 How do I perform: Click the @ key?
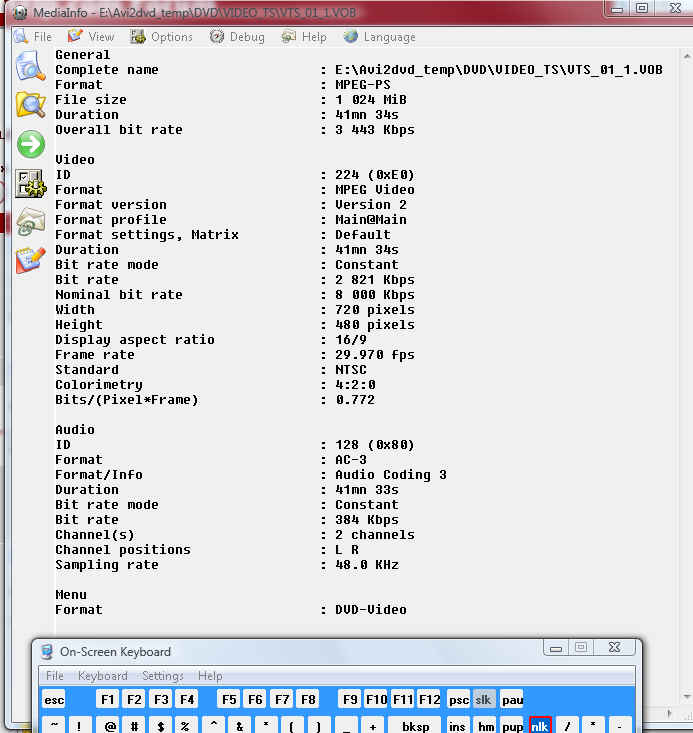[110, 726]
